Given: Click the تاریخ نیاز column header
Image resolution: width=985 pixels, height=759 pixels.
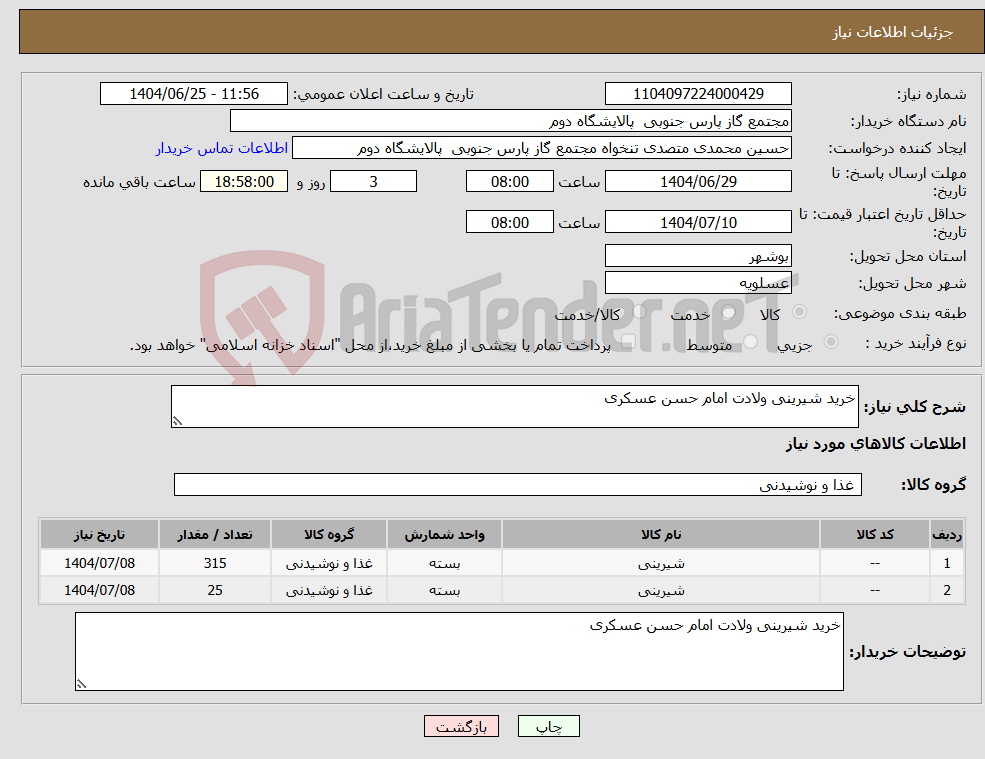Looking at the screenshot, I should click(x=99, y=535).
